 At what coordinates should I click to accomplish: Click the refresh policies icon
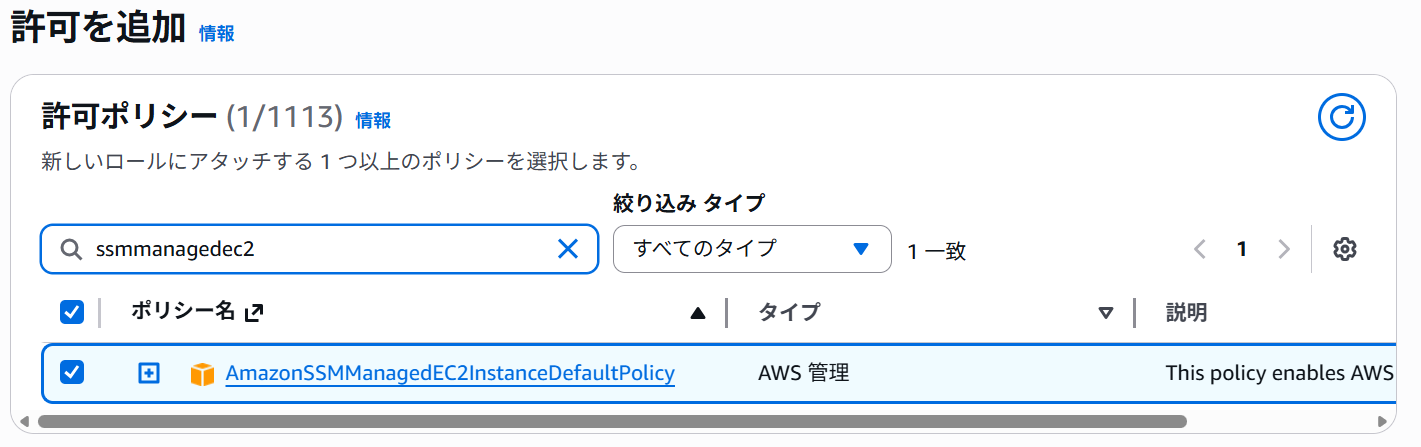1341,118
